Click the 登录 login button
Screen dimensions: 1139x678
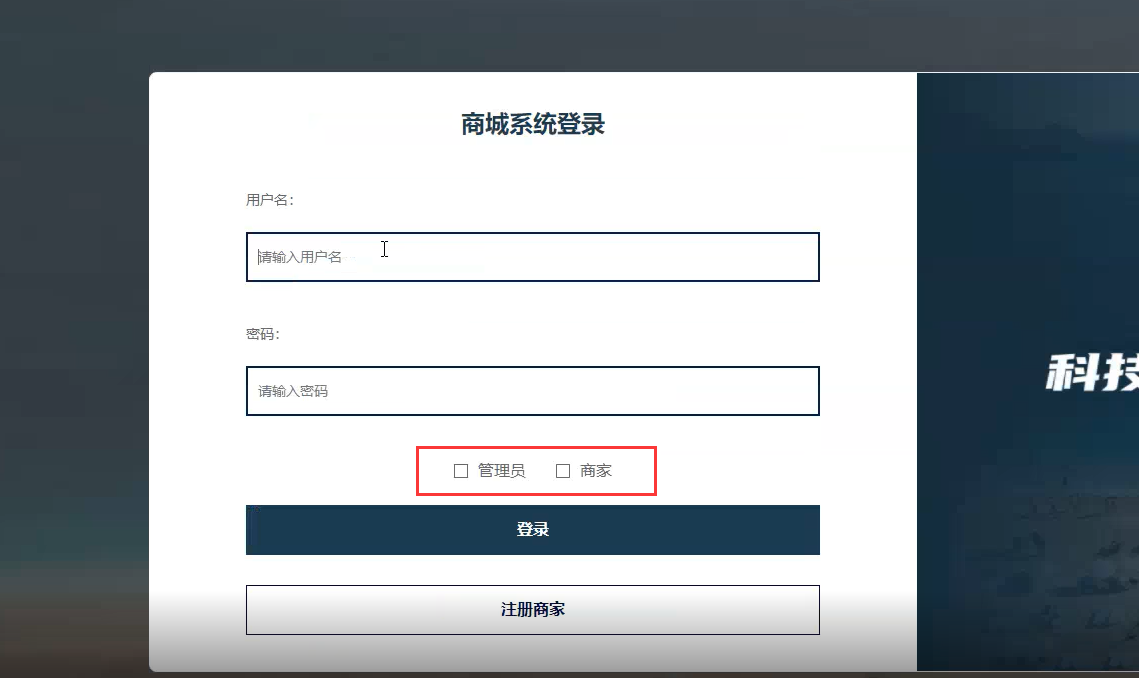tap(532, 529)
